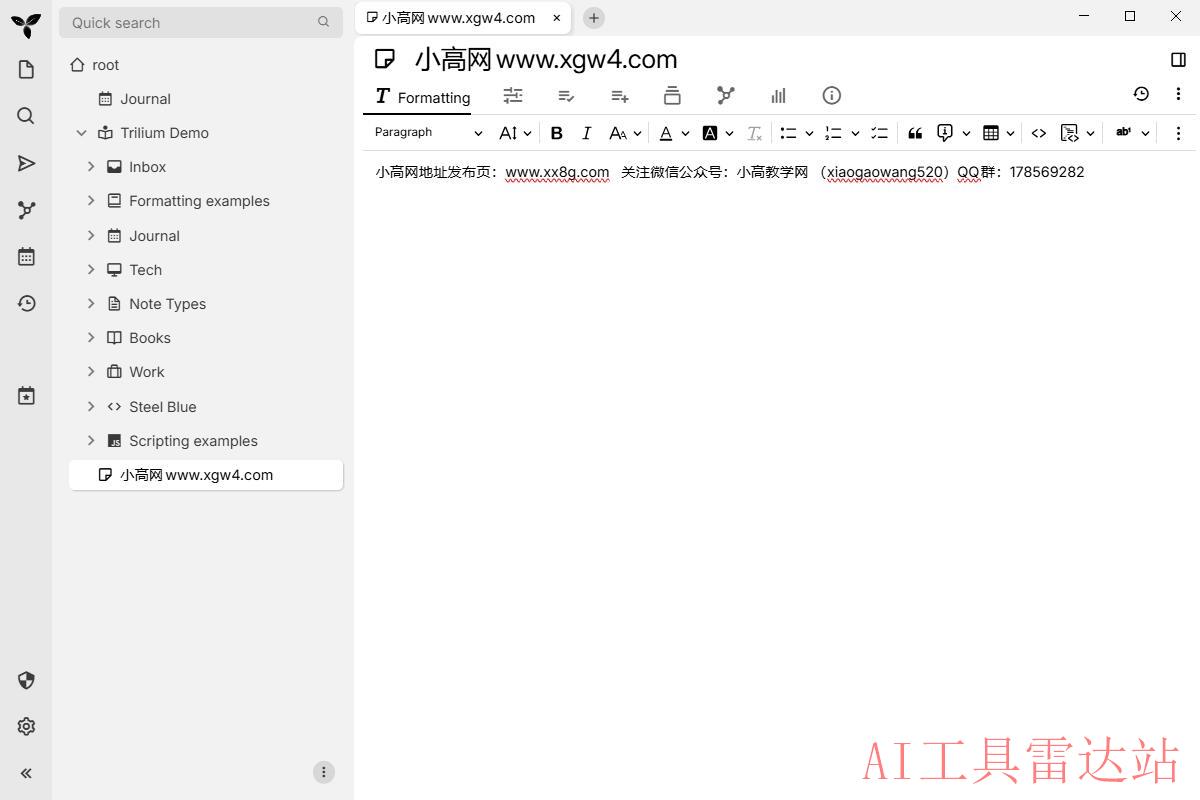Open Note Info ribbon tab
The height and width of the screenshot is (800, 1200).
pos(832,95)
